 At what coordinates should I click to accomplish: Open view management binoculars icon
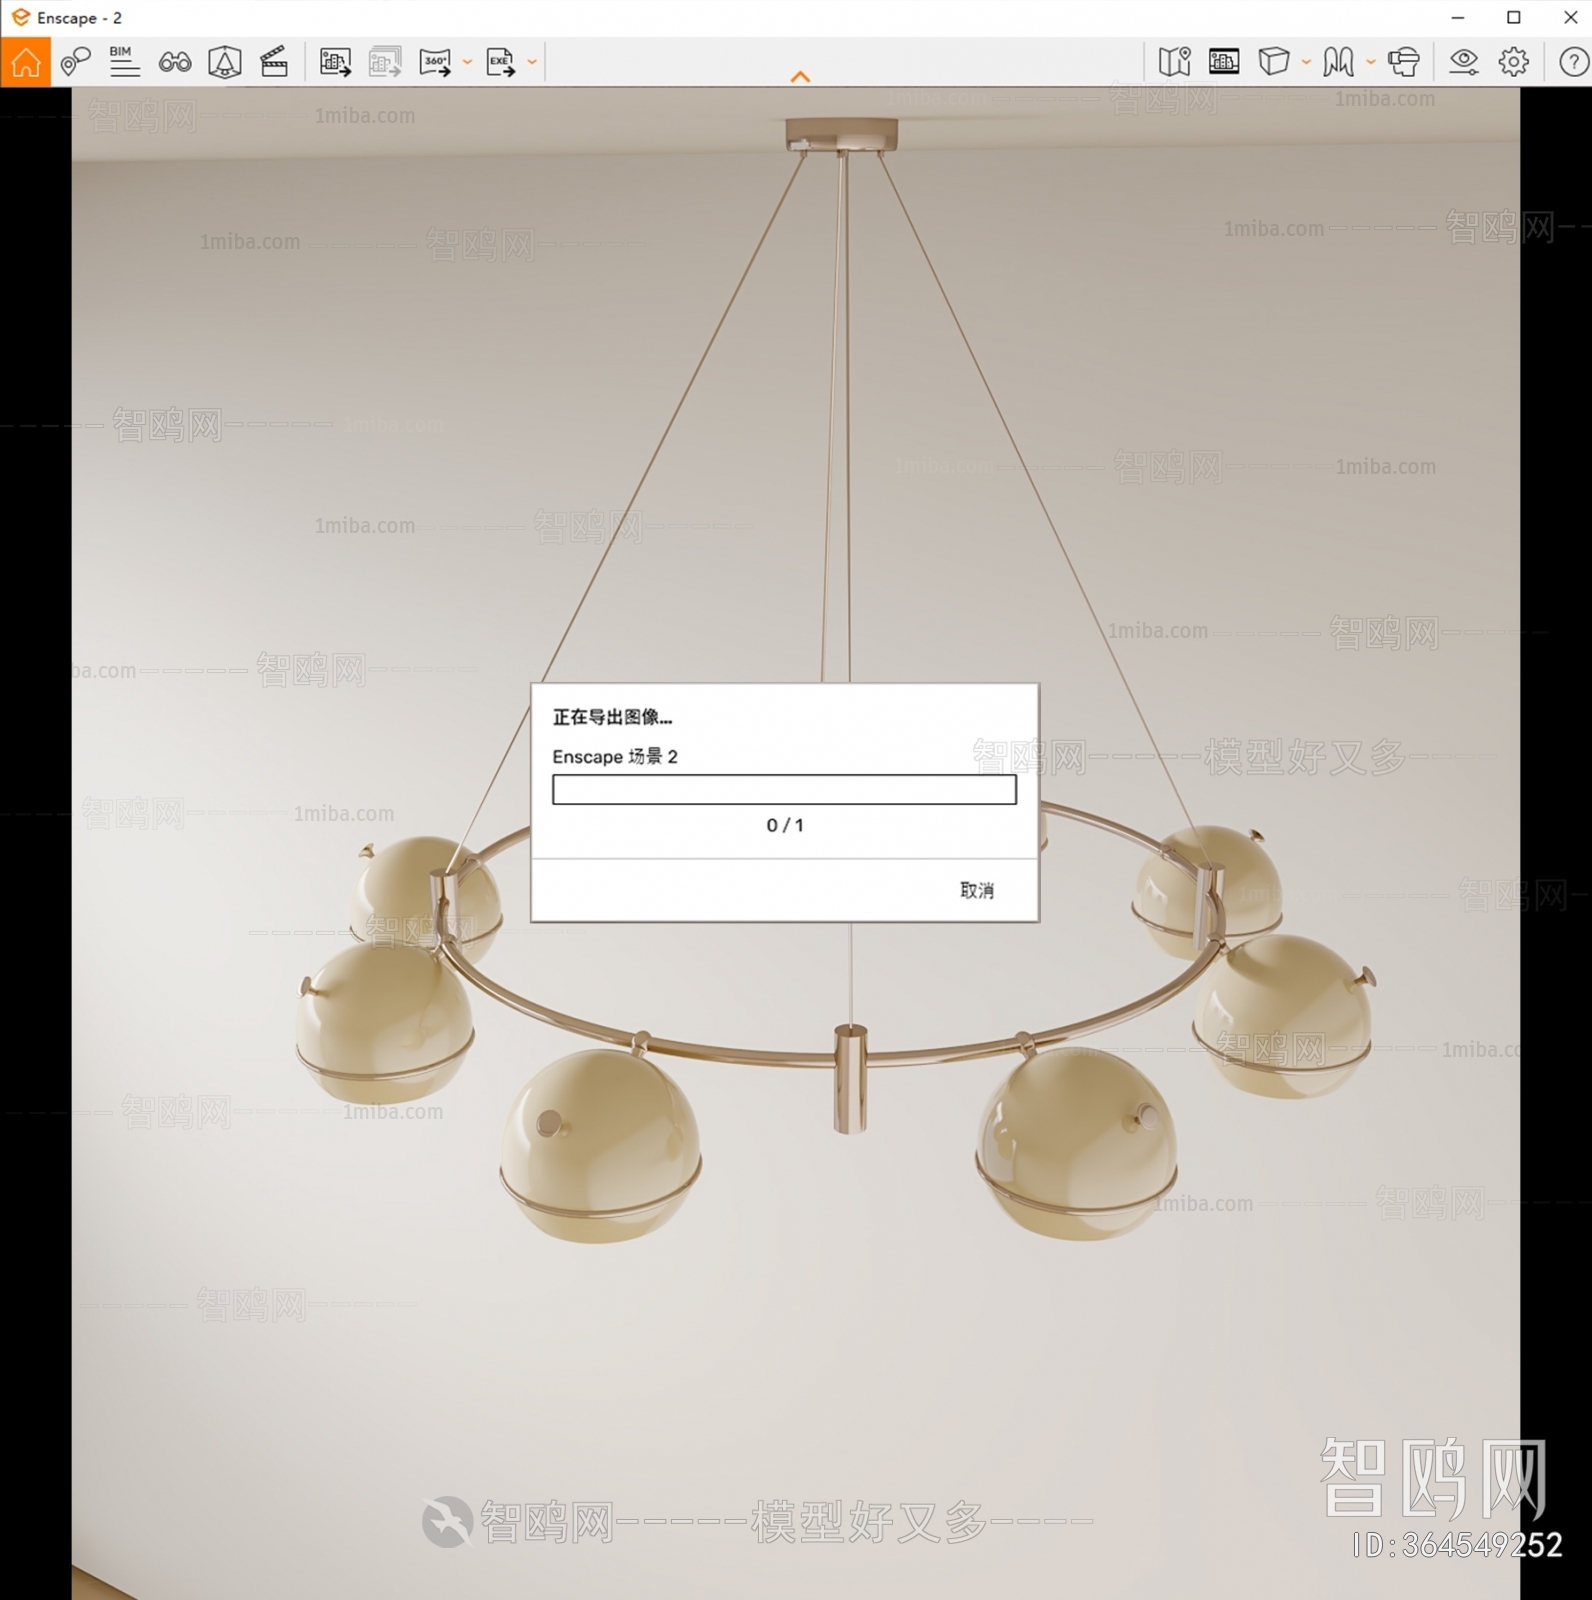175,63
